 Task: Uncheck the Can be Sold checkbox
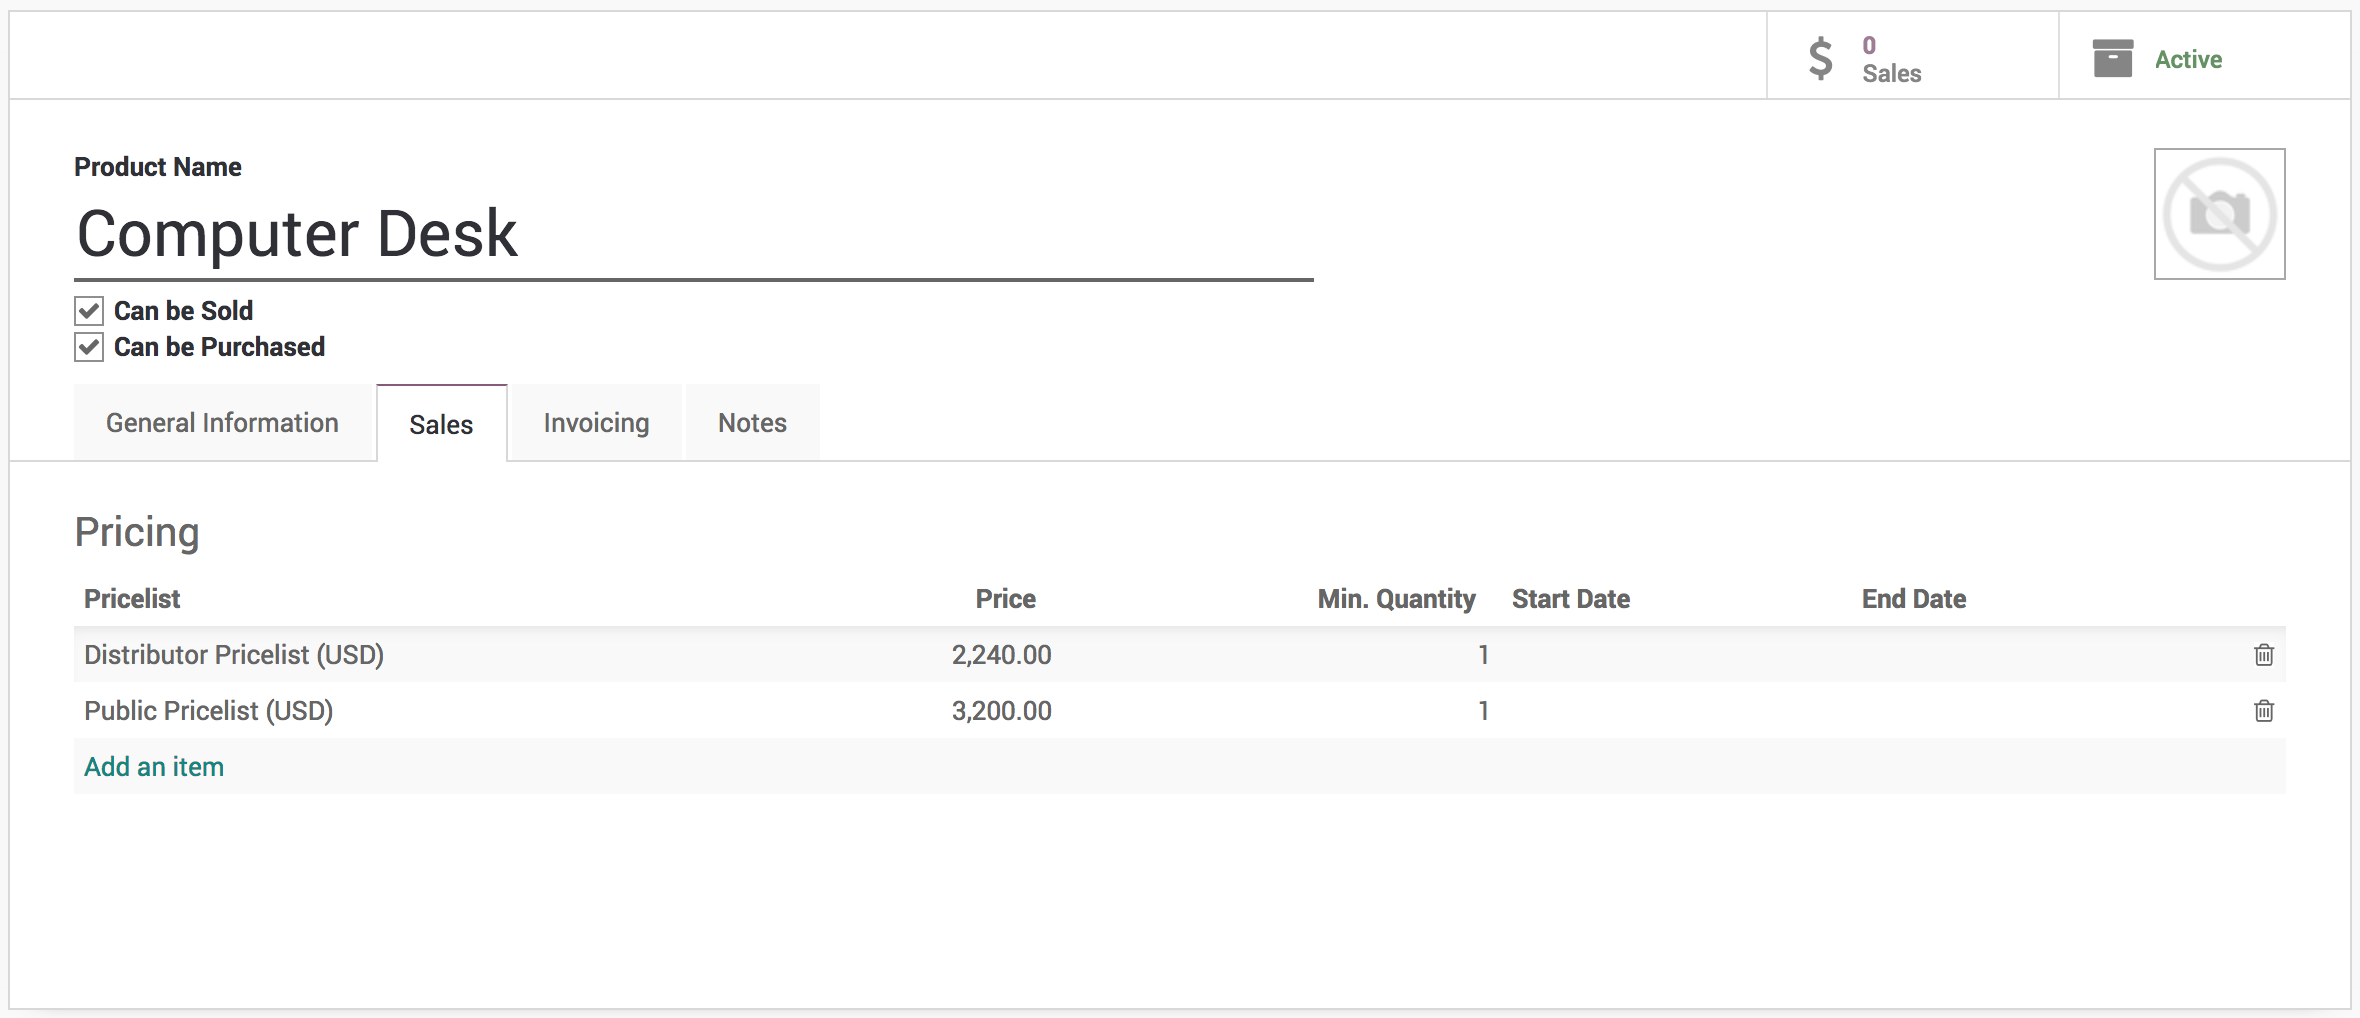coord(89,311)
